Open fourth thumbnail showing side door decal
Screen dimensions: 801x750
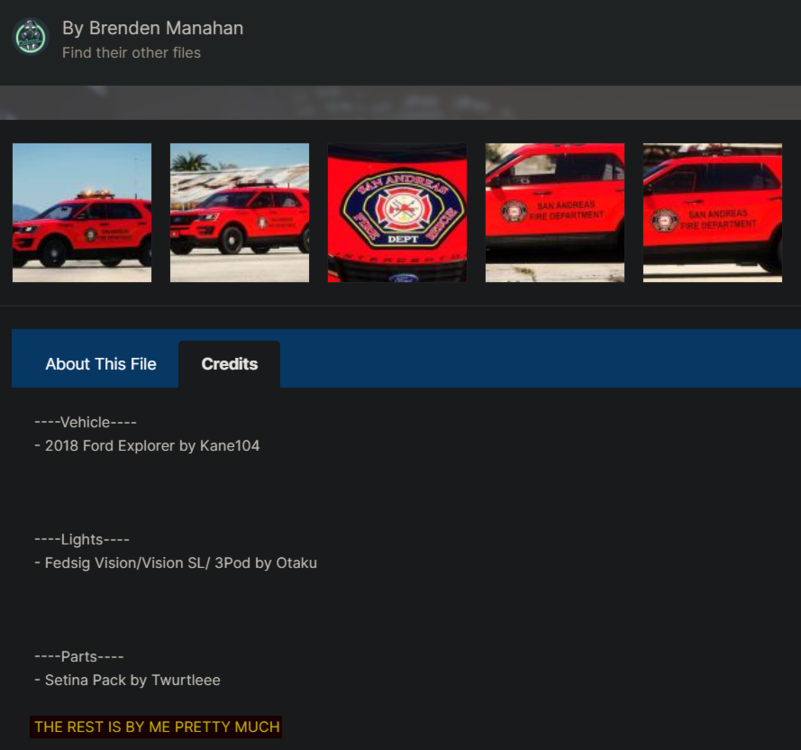point(555,213)
